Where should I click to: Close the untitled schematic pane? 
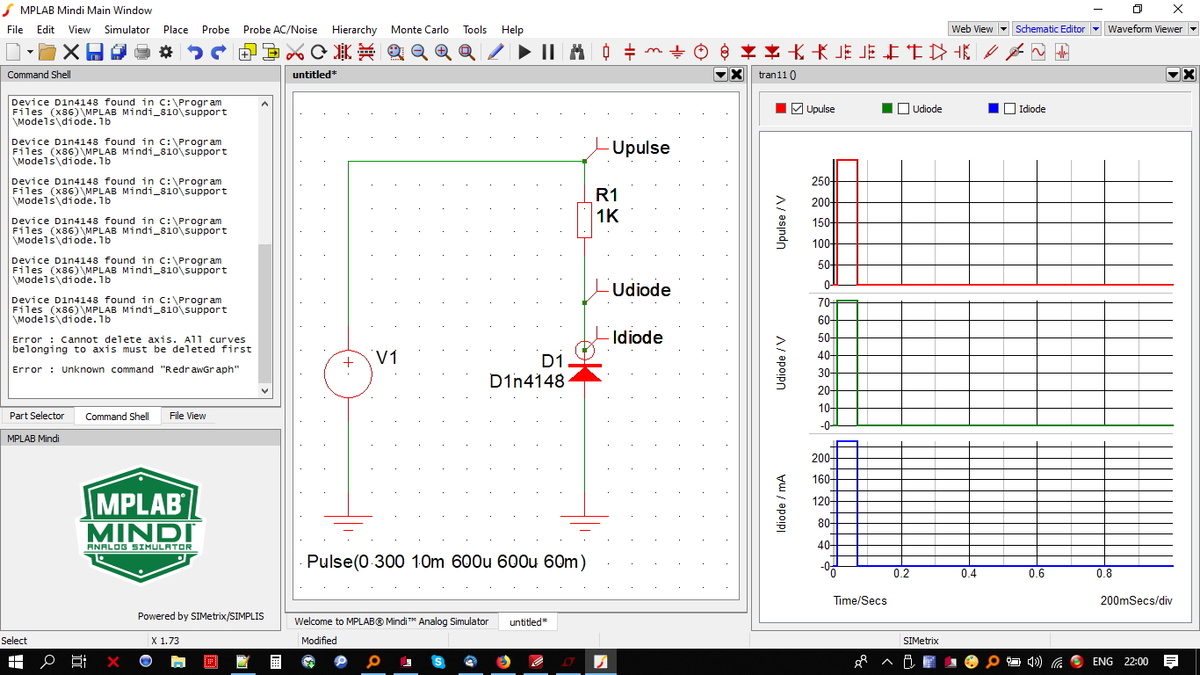click(737, 75)
